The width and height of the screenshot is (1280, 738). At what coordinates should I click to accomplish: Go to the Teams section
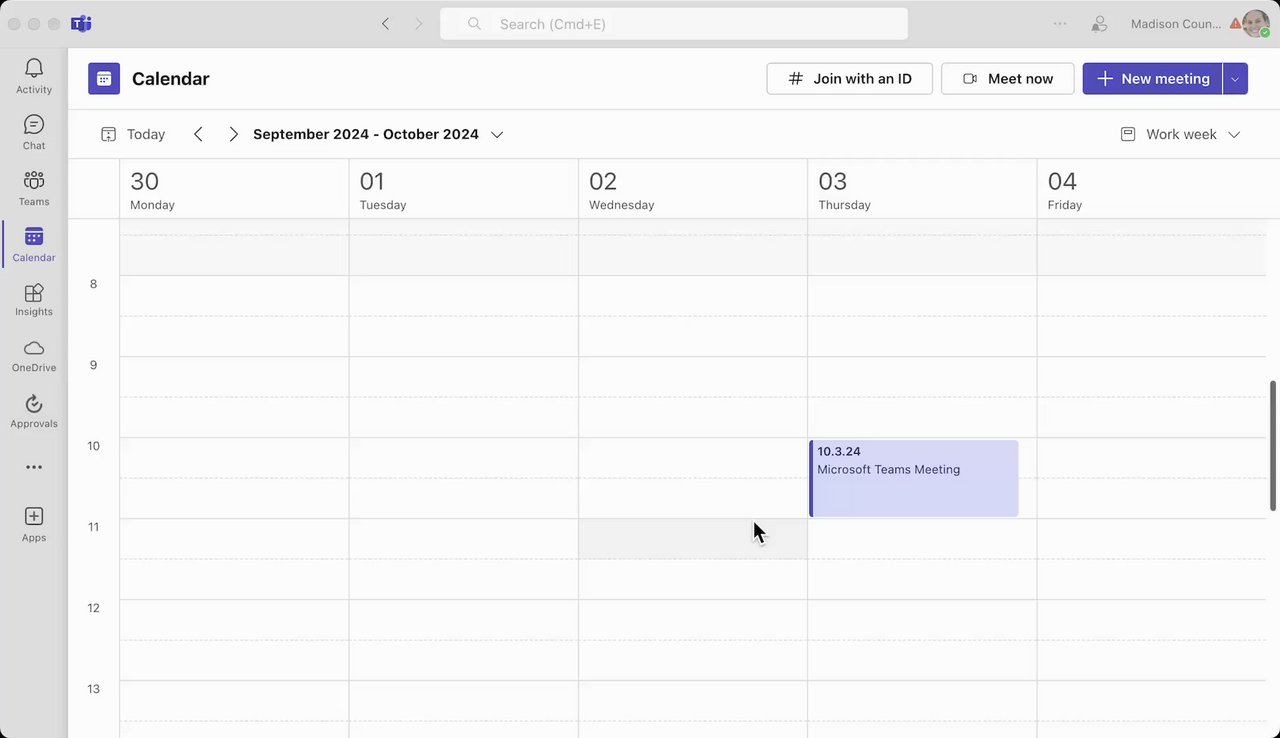coord(34,187)
